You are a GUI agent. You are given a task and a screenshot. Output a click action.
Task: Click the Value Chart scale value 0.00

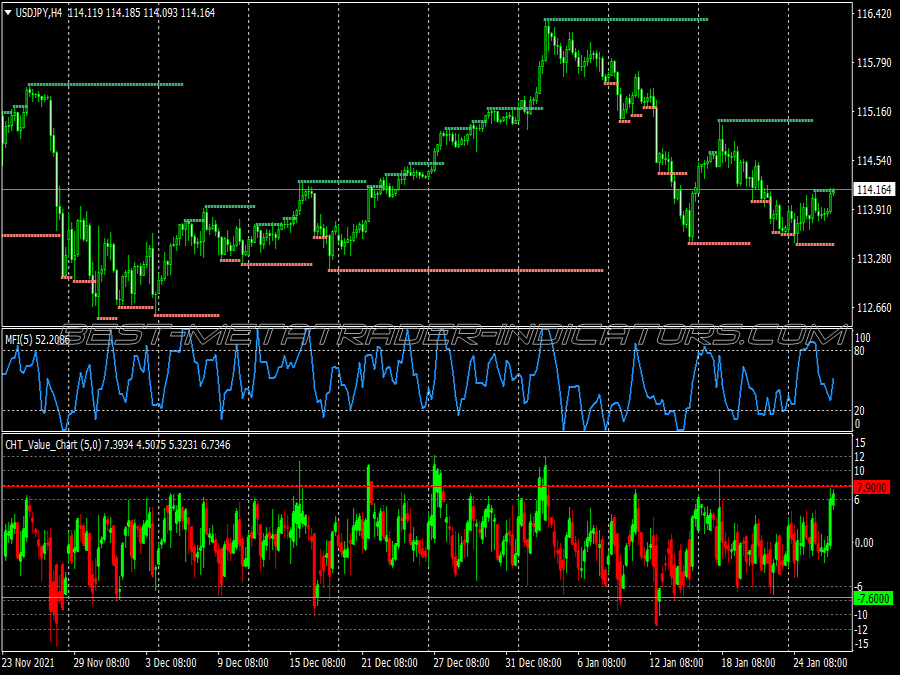coord(864,542)
